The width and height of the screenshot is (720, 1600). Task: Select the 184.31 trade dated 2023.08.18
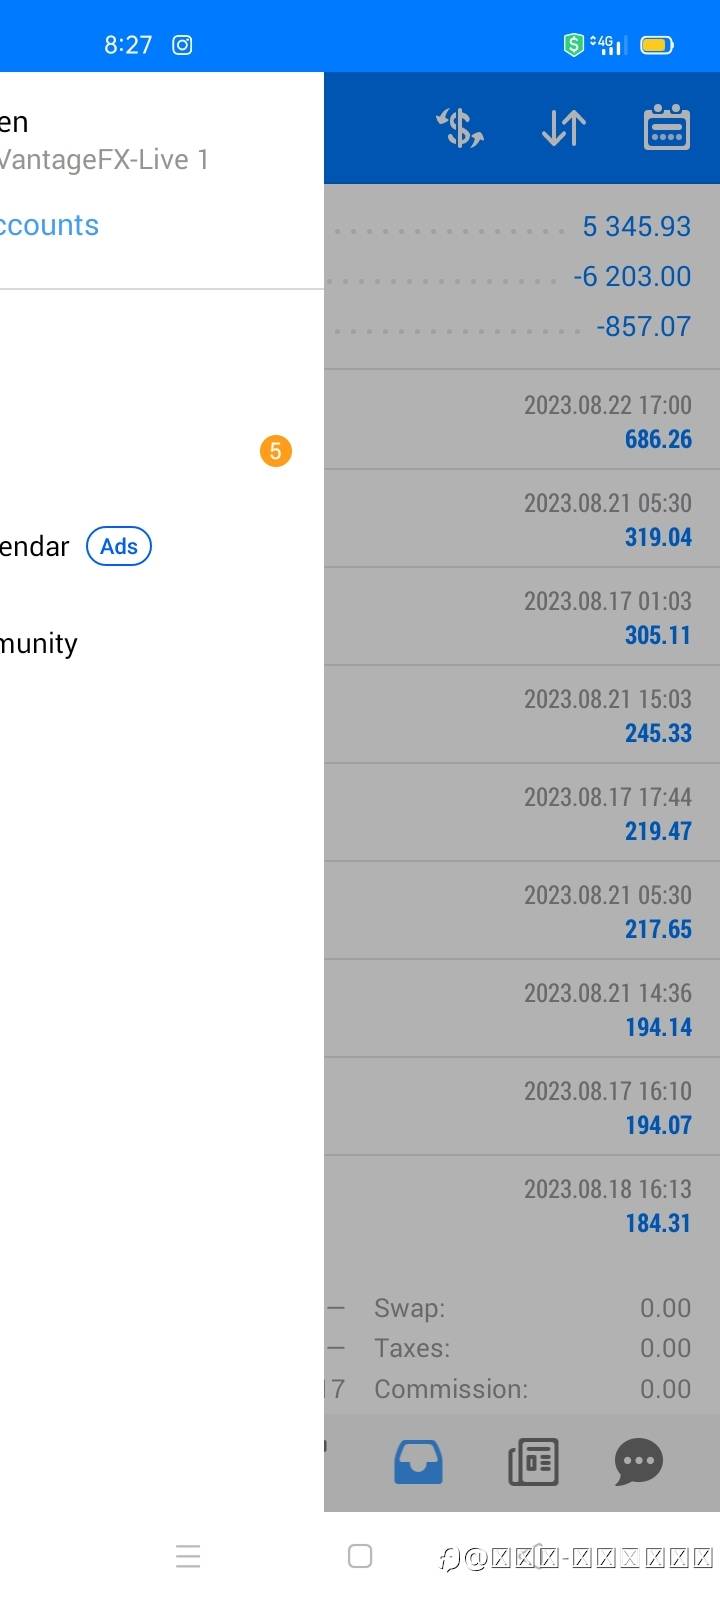click(x=522, y=1205)
